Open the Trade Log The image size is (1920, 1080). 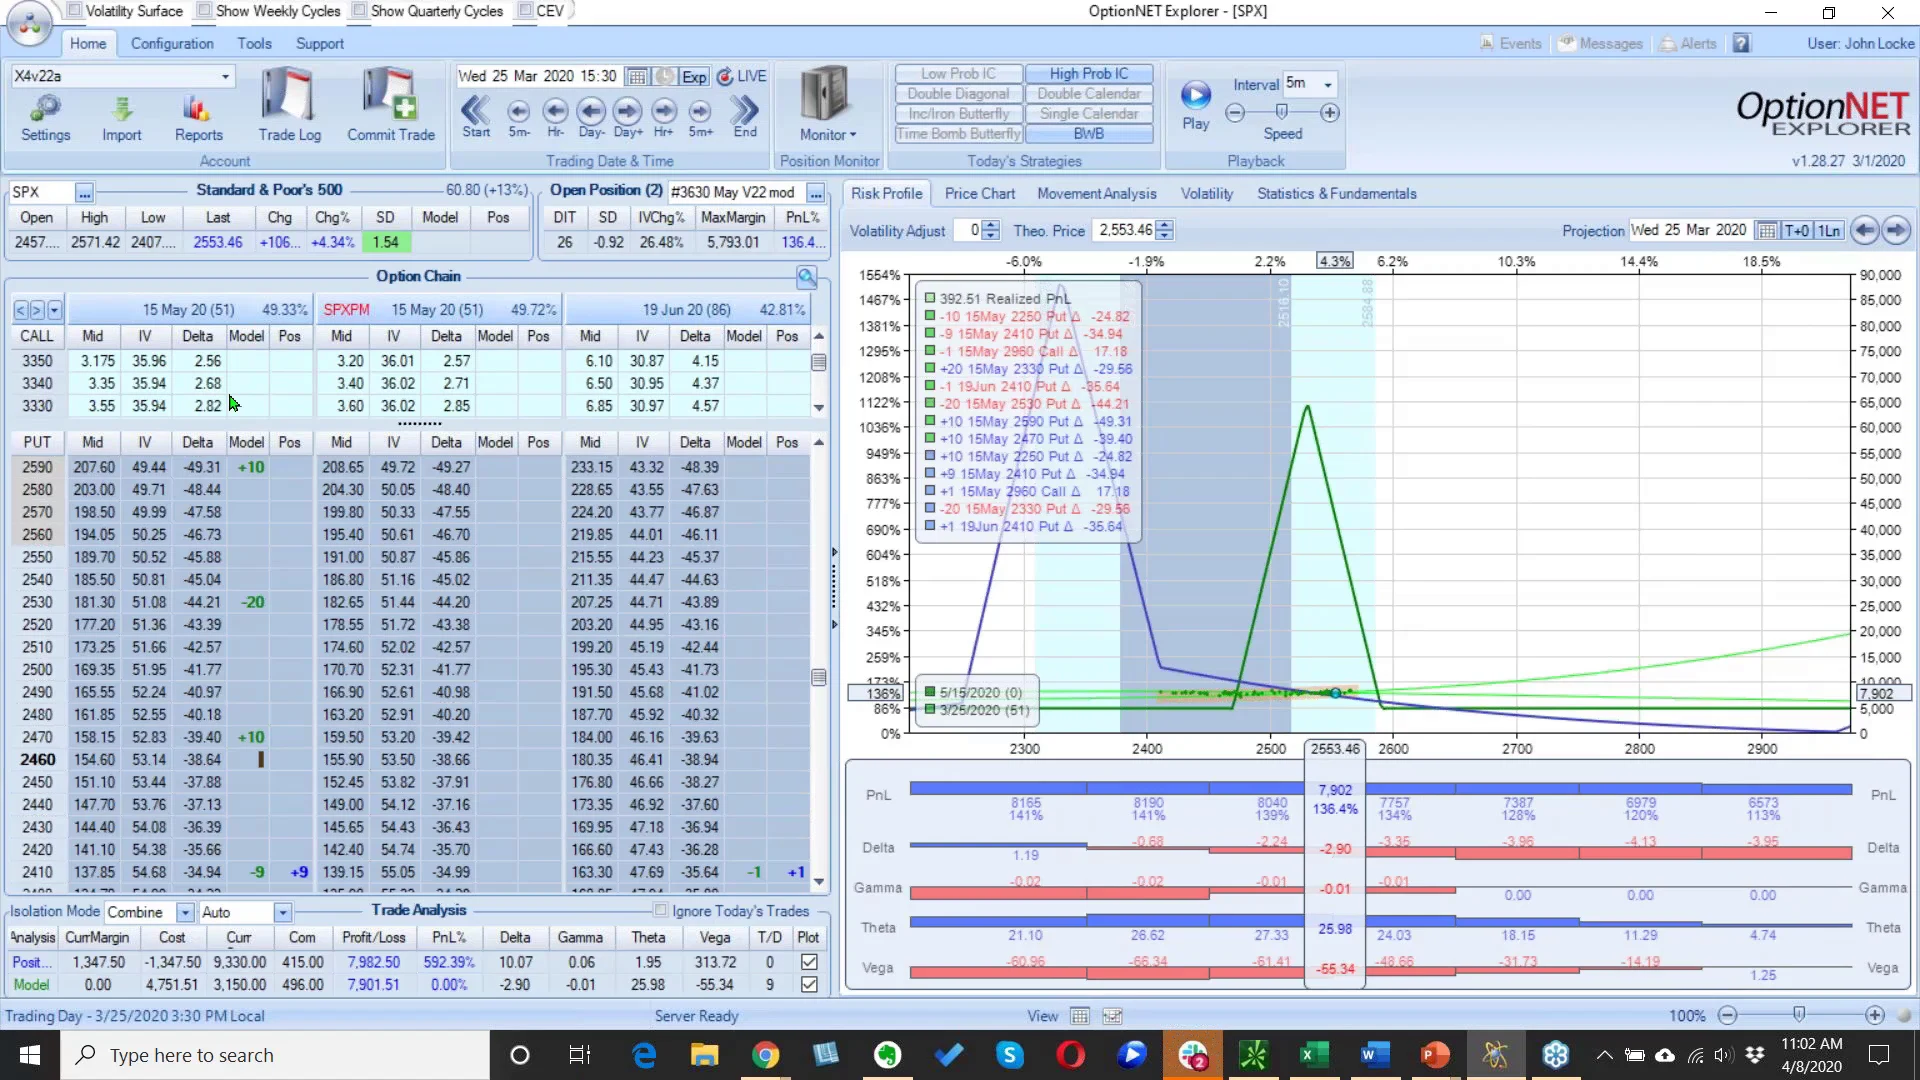289,105
